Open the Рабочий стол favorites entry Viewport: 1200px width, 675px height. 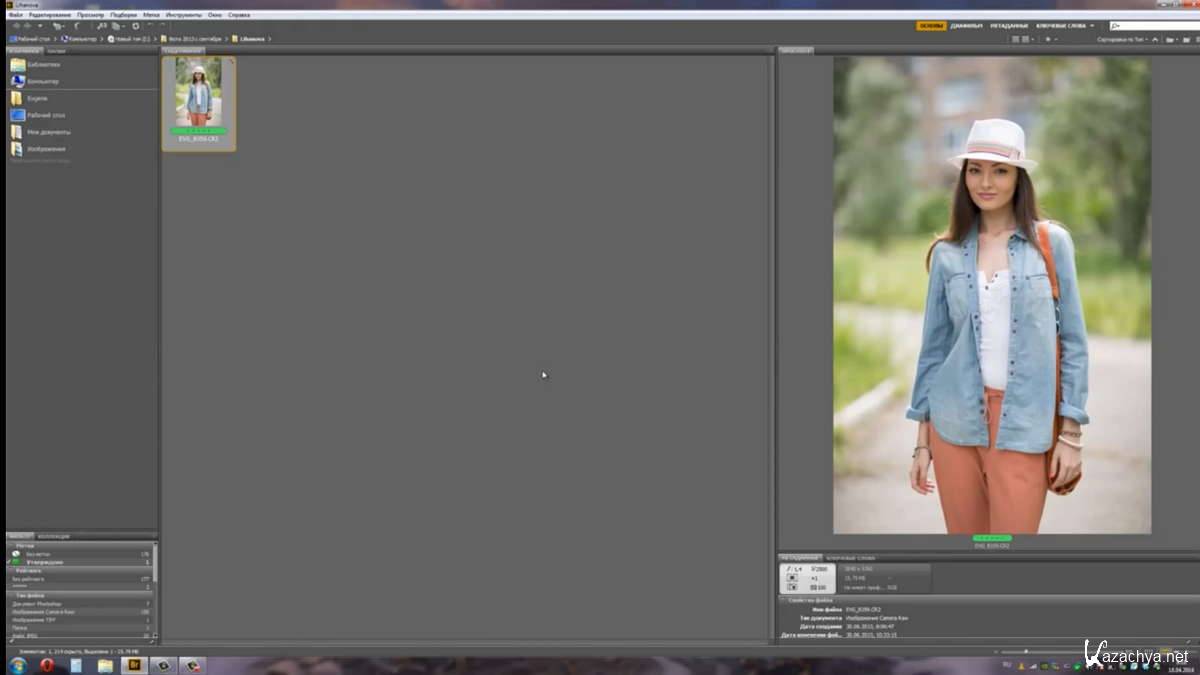pyautogui.click(x=45, y=115)
